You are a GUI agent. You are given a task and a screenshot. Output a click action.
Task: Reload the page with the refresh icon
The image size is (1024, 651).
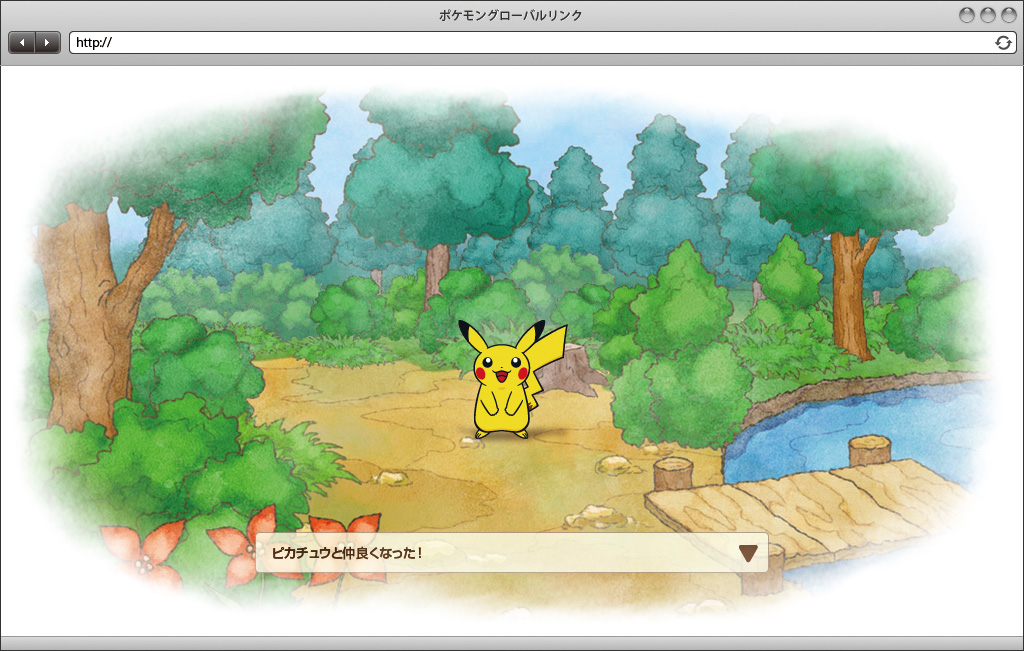click(1003, 42)
